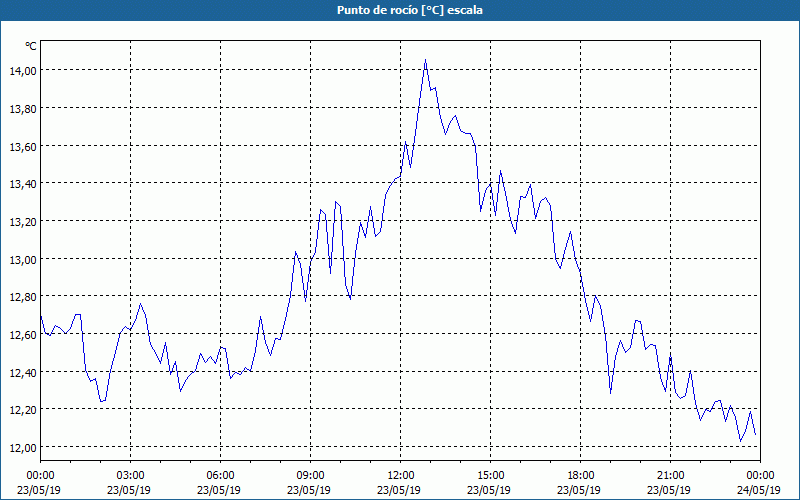800x500 pixels.
Task: Click the °C unit label
Action: pos(31,46)
